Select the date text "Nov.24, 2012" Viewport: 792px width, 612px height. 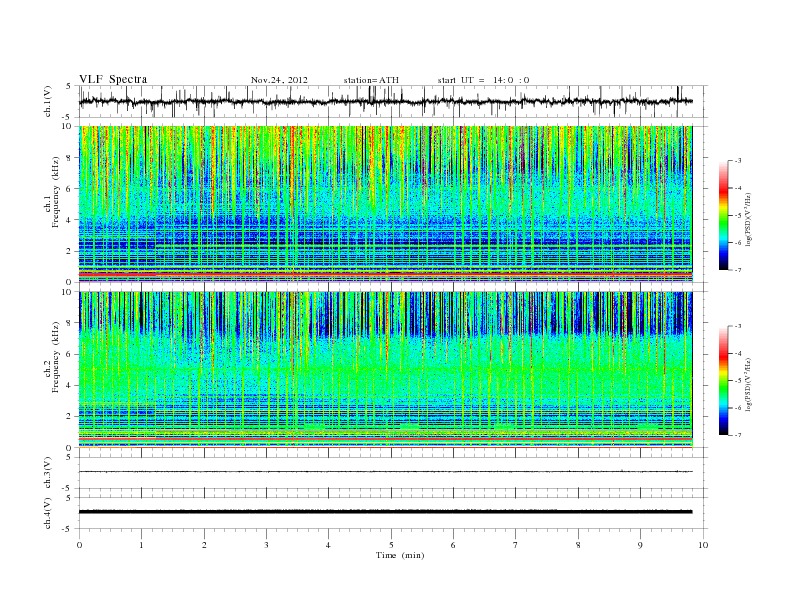coord(279,80)
